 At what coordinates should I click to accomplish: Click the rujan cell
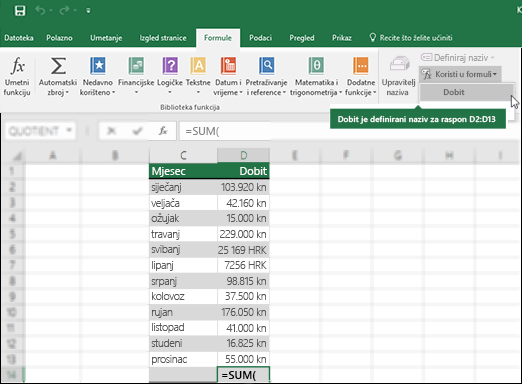pyautogui.click(x=183, y=312)
